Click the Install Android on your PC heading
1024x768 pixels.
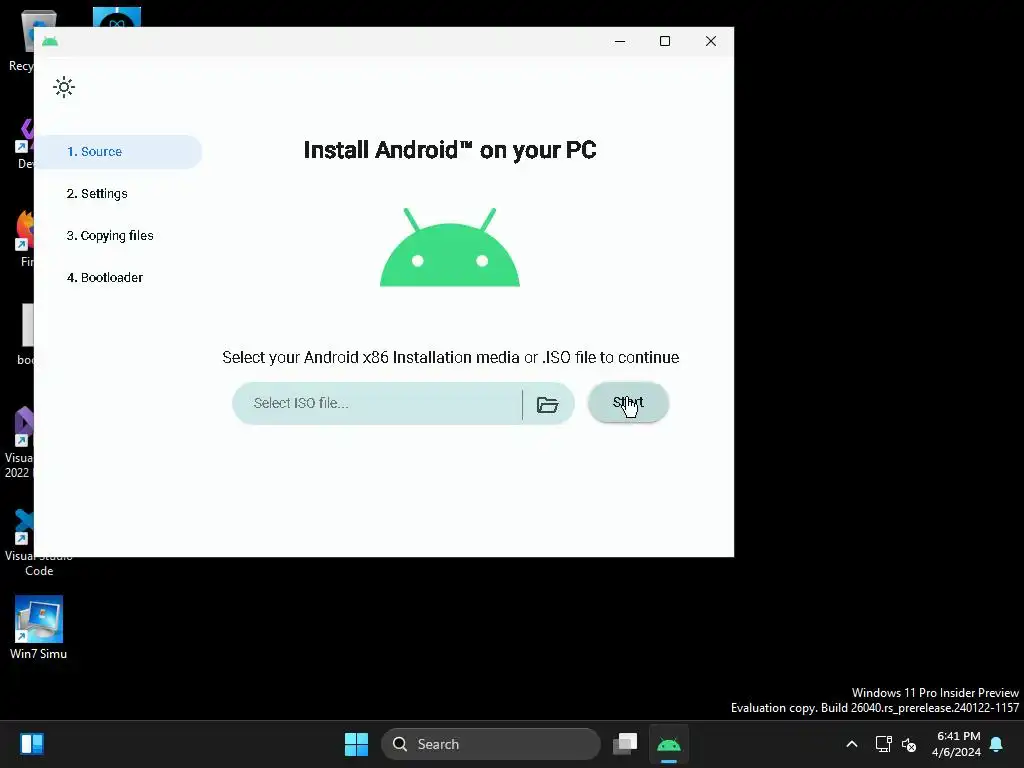point(450,150)
